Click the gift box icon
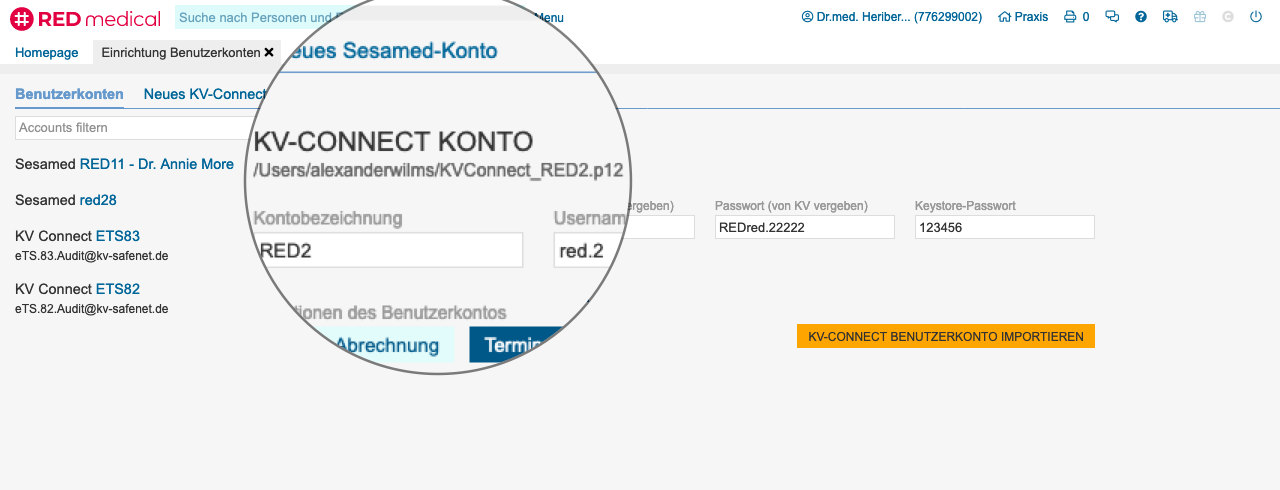This screenshot has height=490, width=1280. (x=1199, y=17)
